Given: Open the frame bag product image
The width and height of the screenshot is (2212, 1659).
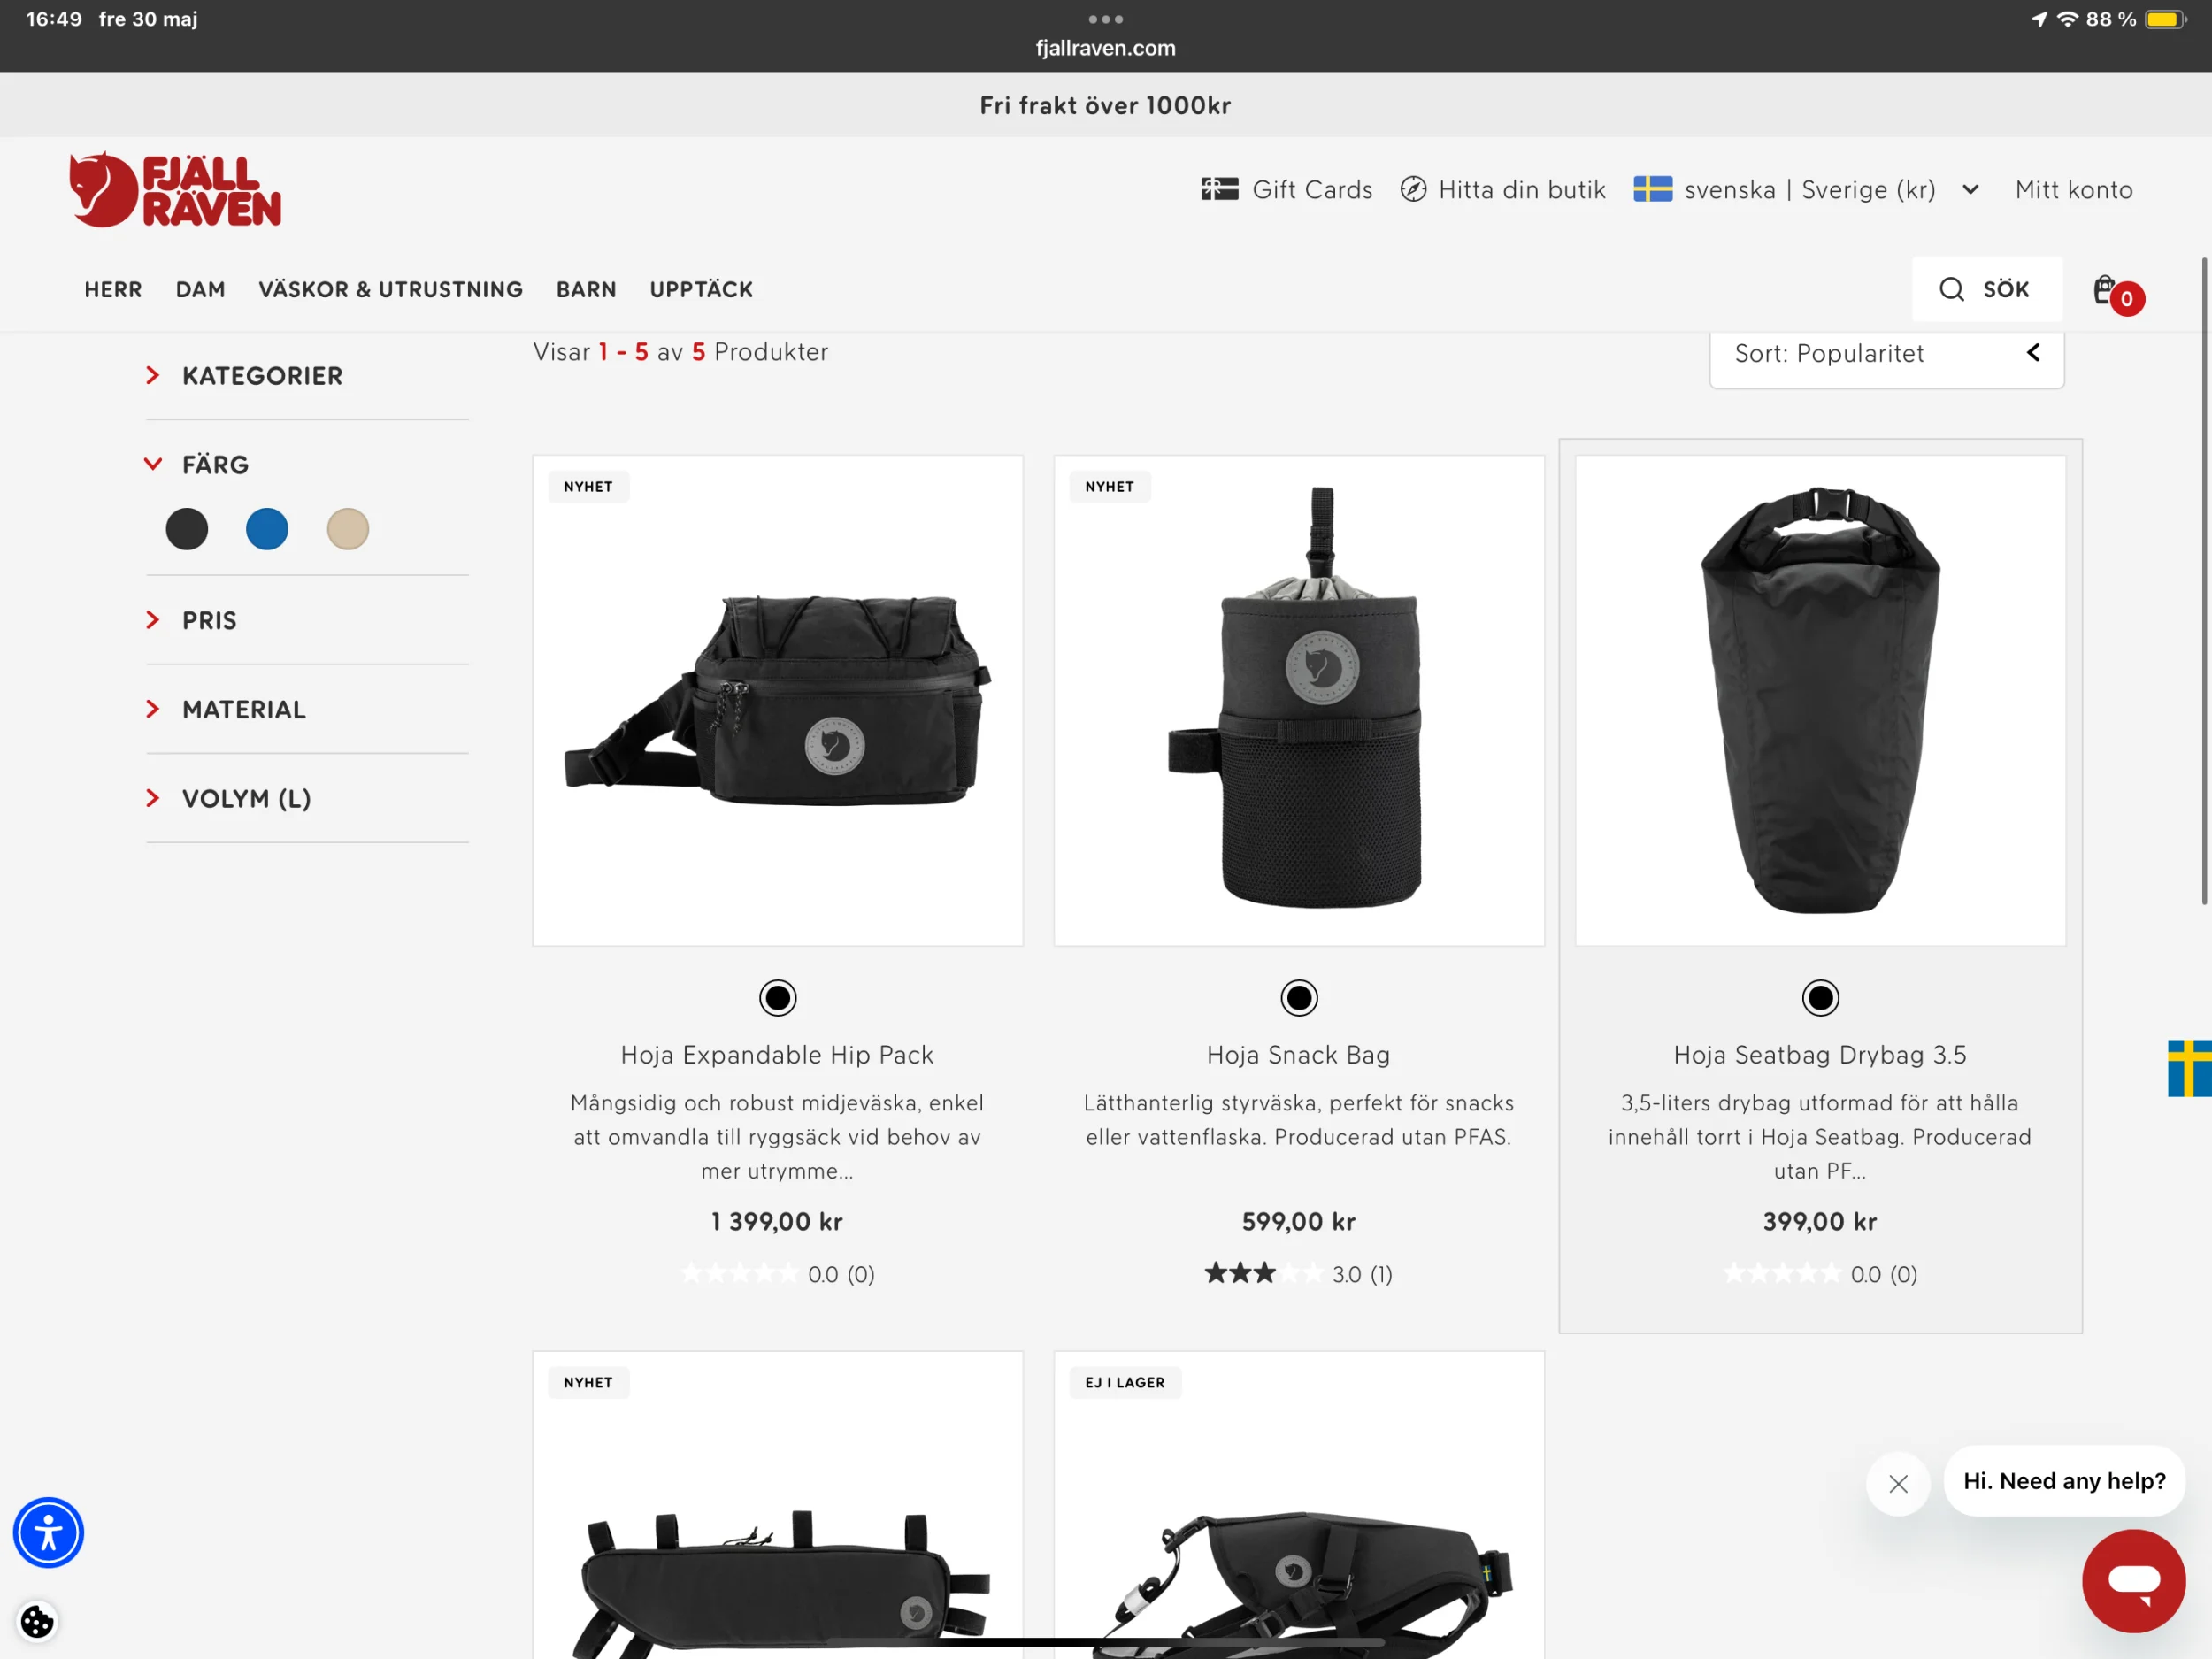Looking at the screenshot, I should click(x=777, y=1505).
